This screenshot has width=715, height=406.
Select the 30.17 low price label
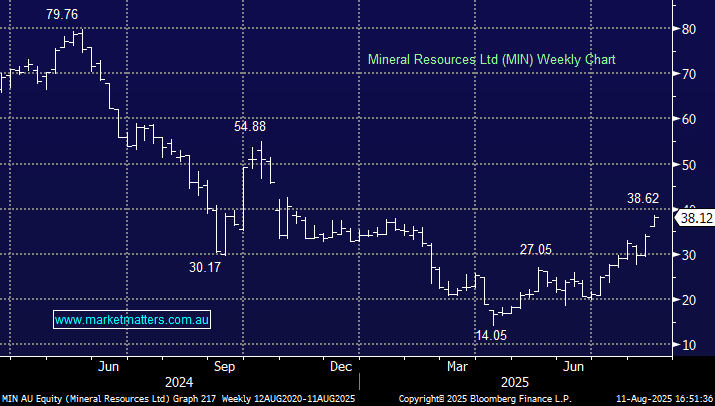coord(205,267)
